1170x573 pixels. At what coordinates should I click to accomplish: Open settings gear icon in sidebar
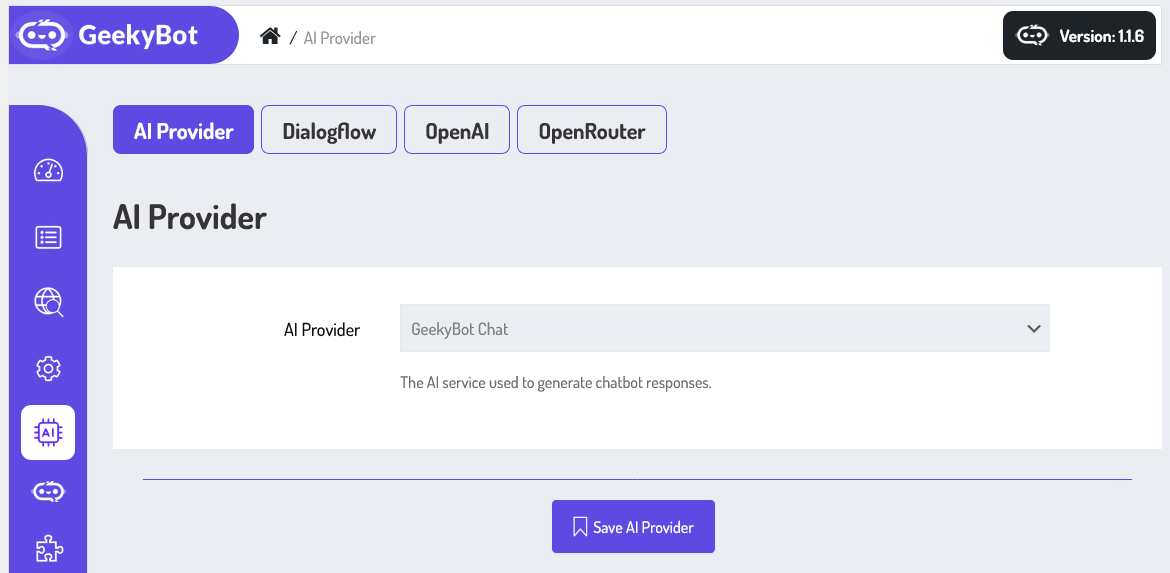pyautogui.click(x=49, y=368)
